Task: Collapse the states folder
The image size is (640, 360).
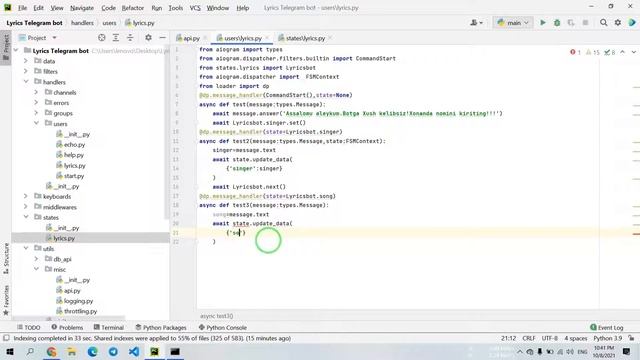Action: tap(26, 217)
